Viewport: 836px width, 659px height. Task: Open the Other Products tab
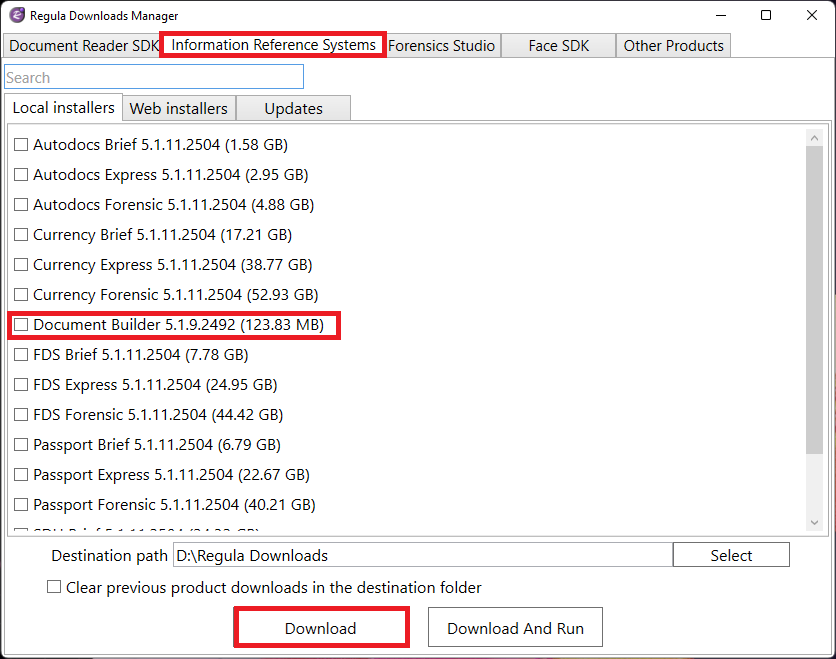[673, 46]
